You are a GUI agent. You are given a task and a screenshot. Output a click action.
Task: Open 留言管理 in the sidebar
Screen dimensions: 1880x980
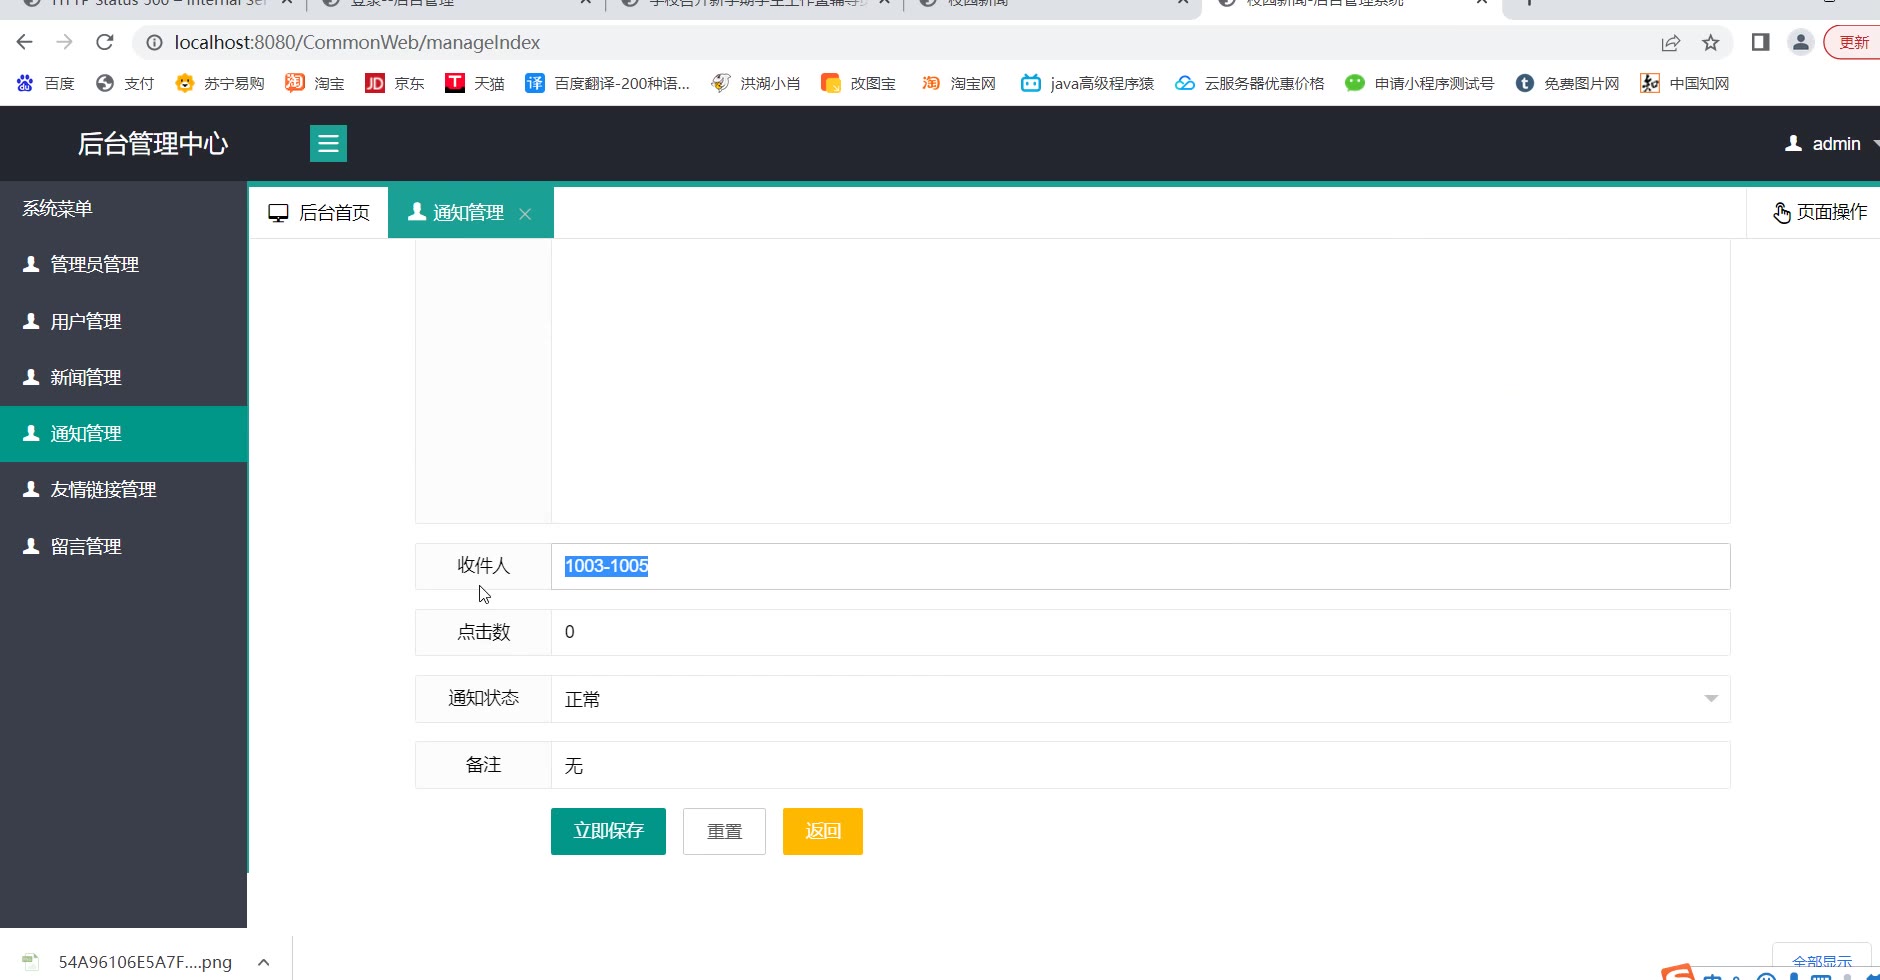[124, 546]
